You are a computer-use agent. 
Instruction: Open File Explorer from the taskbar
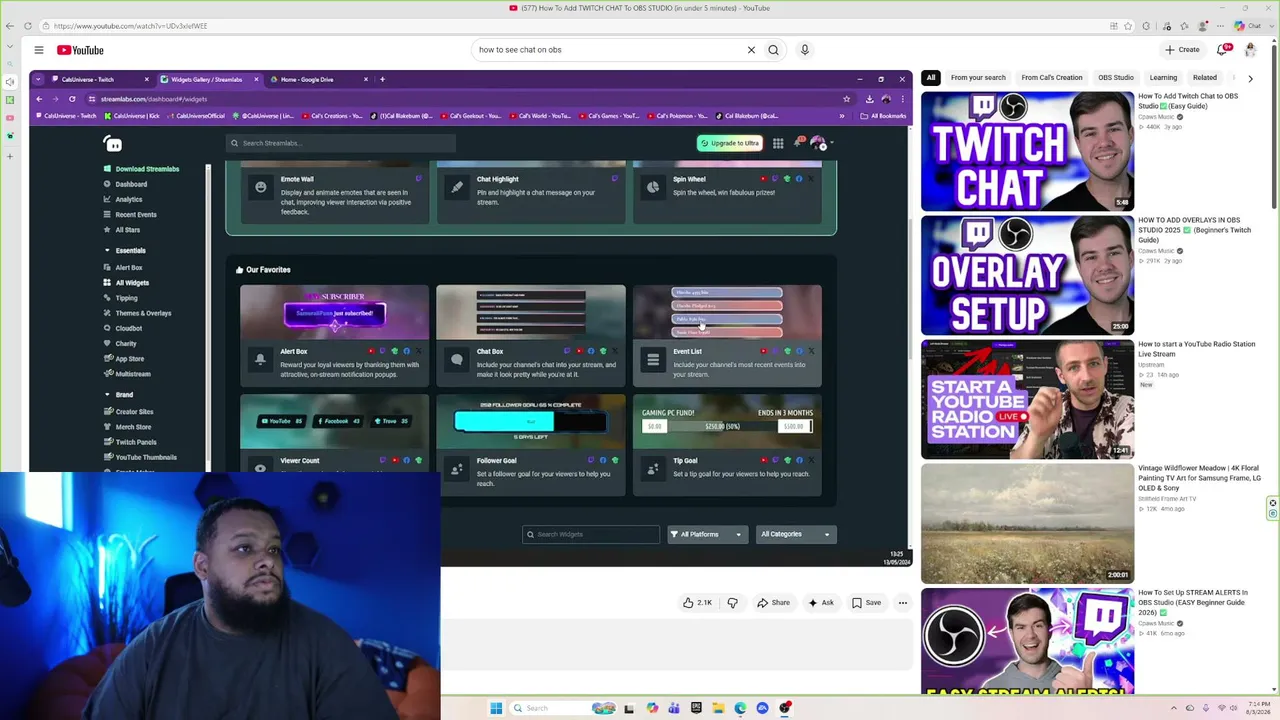(x=718, y=708)
